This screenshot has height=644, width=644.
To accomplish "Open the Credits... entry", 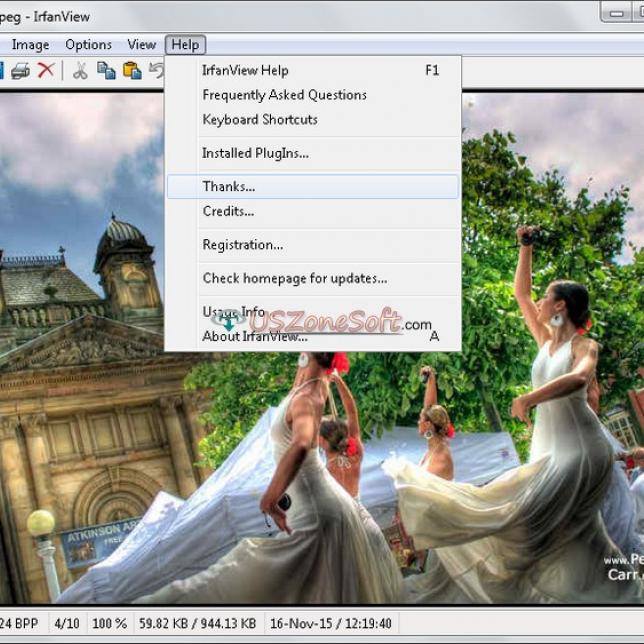I will point(228,211).
